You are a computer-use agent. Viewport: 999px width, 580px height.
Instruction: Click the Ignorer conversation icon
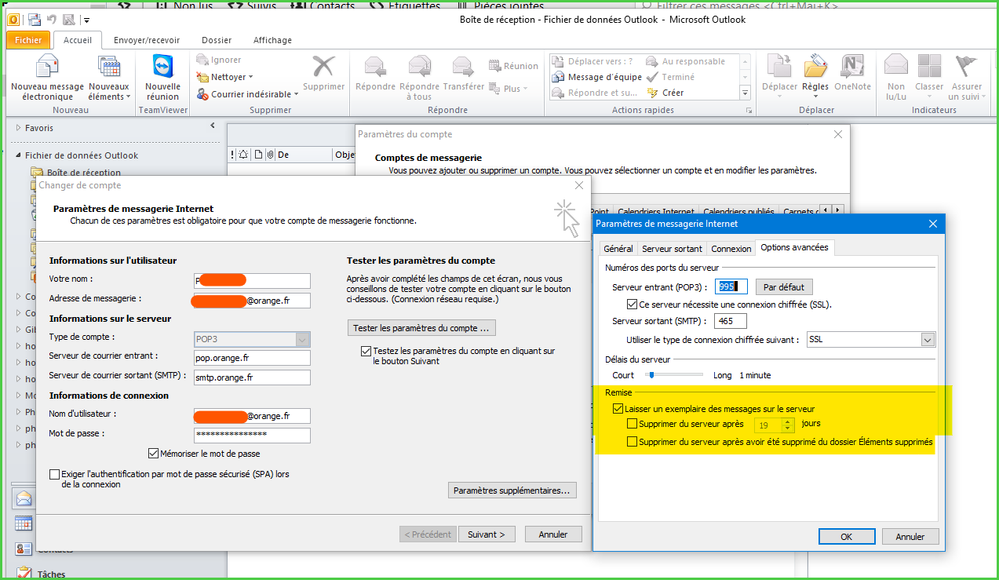(x=203, y=59)
